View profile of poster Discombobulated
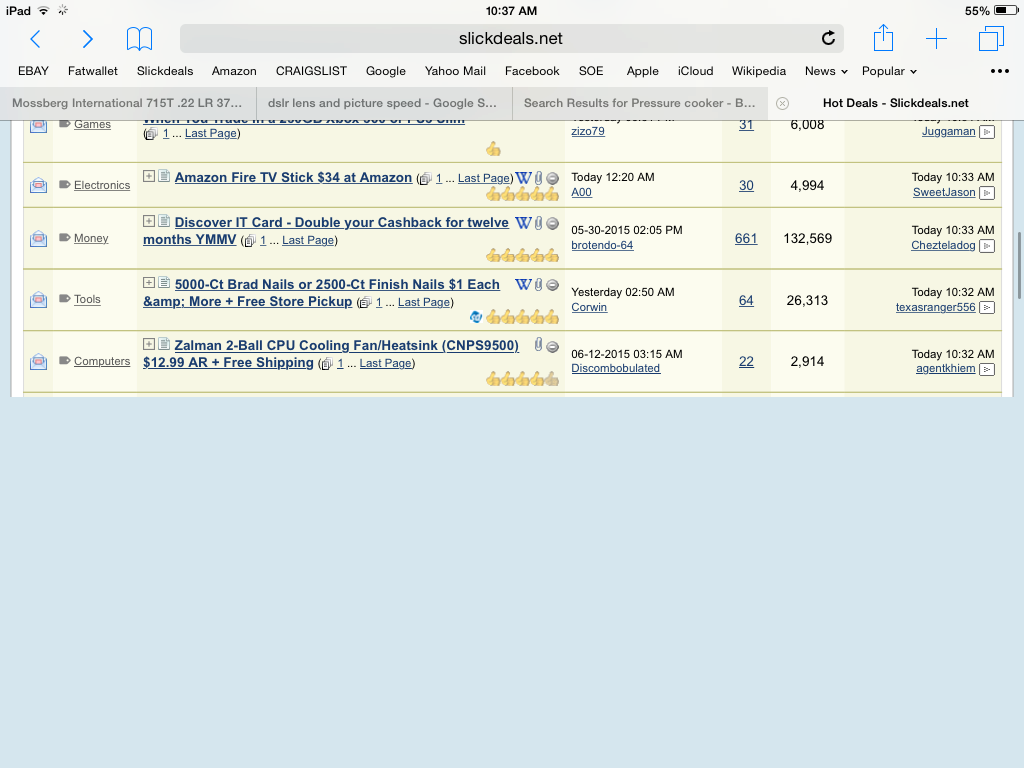Viewport: 1024px width, 768px height. 615,368
